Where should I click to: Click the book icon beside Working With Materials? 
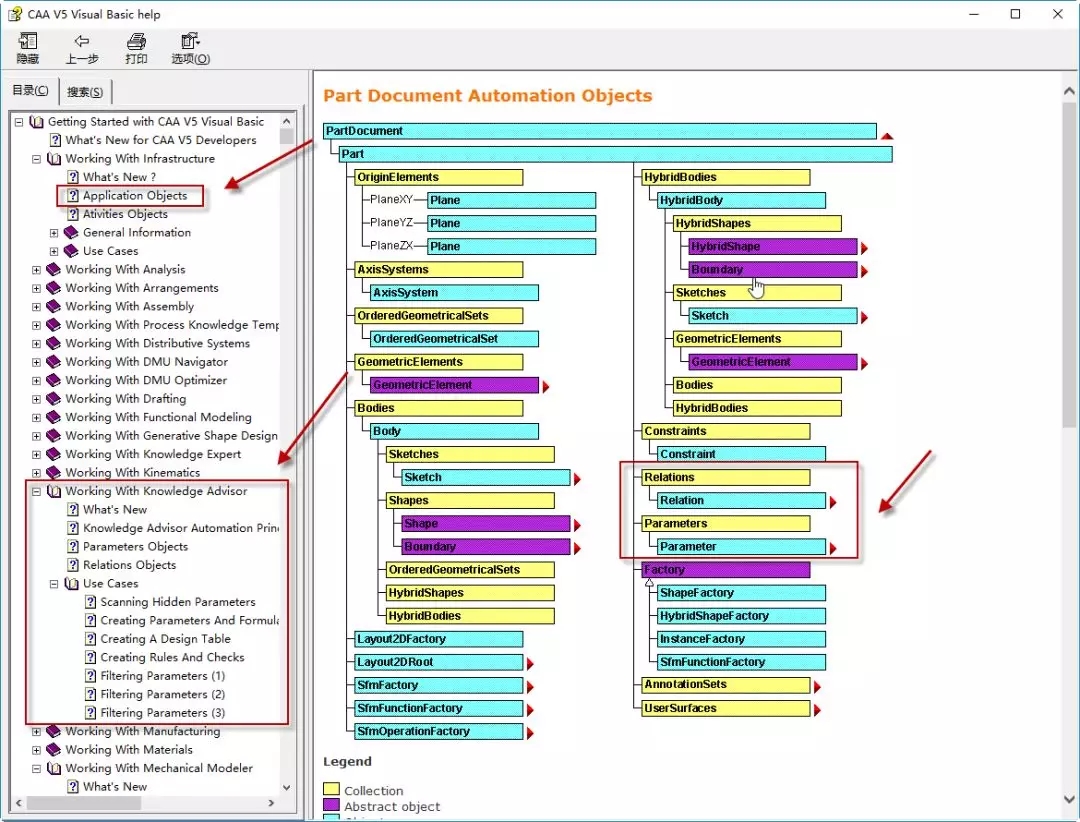[54, 750]
